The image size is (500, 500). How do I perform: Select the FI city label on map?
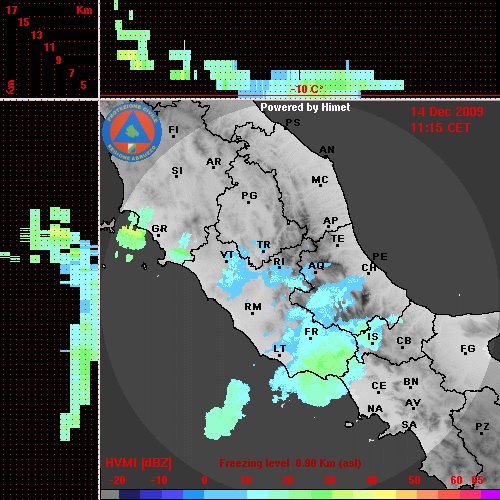pyautogui.click(x=173, y=130)
